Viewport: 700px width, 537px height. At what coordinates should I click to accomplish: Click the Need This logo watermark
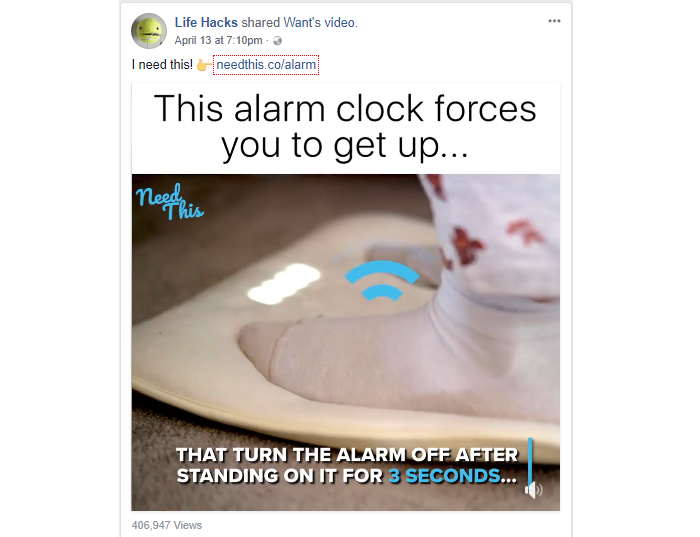(x=170, y=202)
